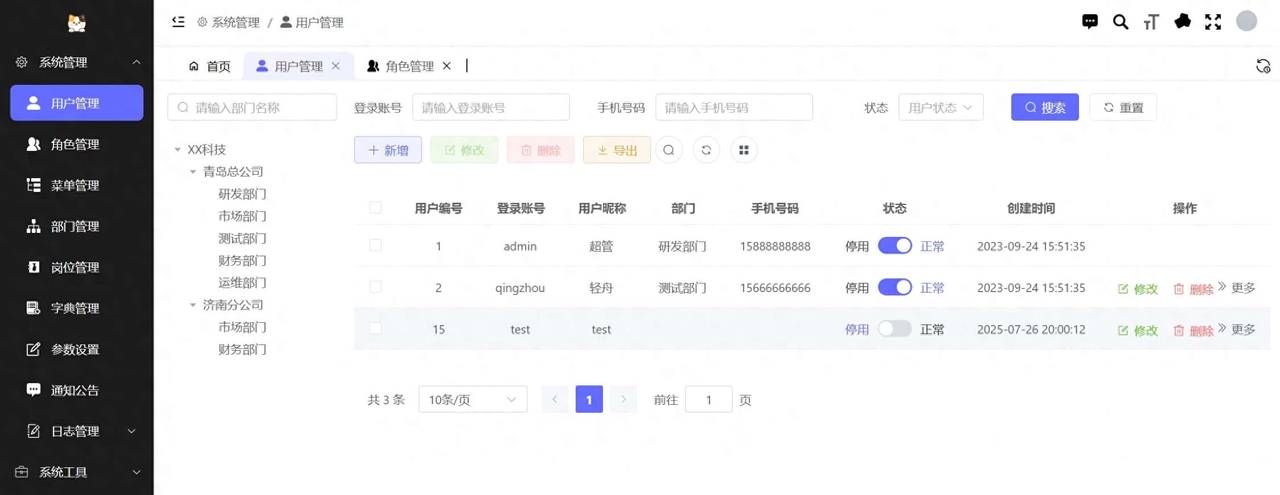Image resolution: width=1280 pixels, height=495 pixels.
Task: Click the 新增 add button
Action: click(x=388, y=150)
